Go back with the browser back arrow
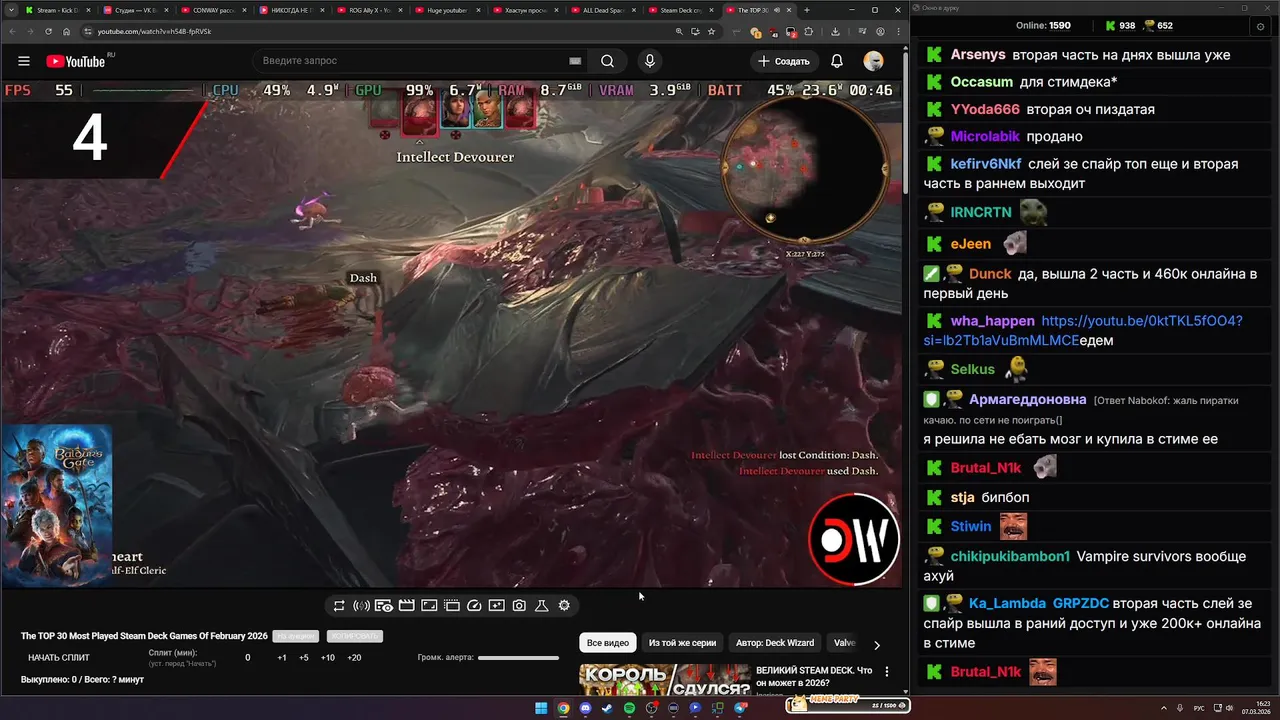This screenshot has height=720, width=1280. (x=14, y=31)
